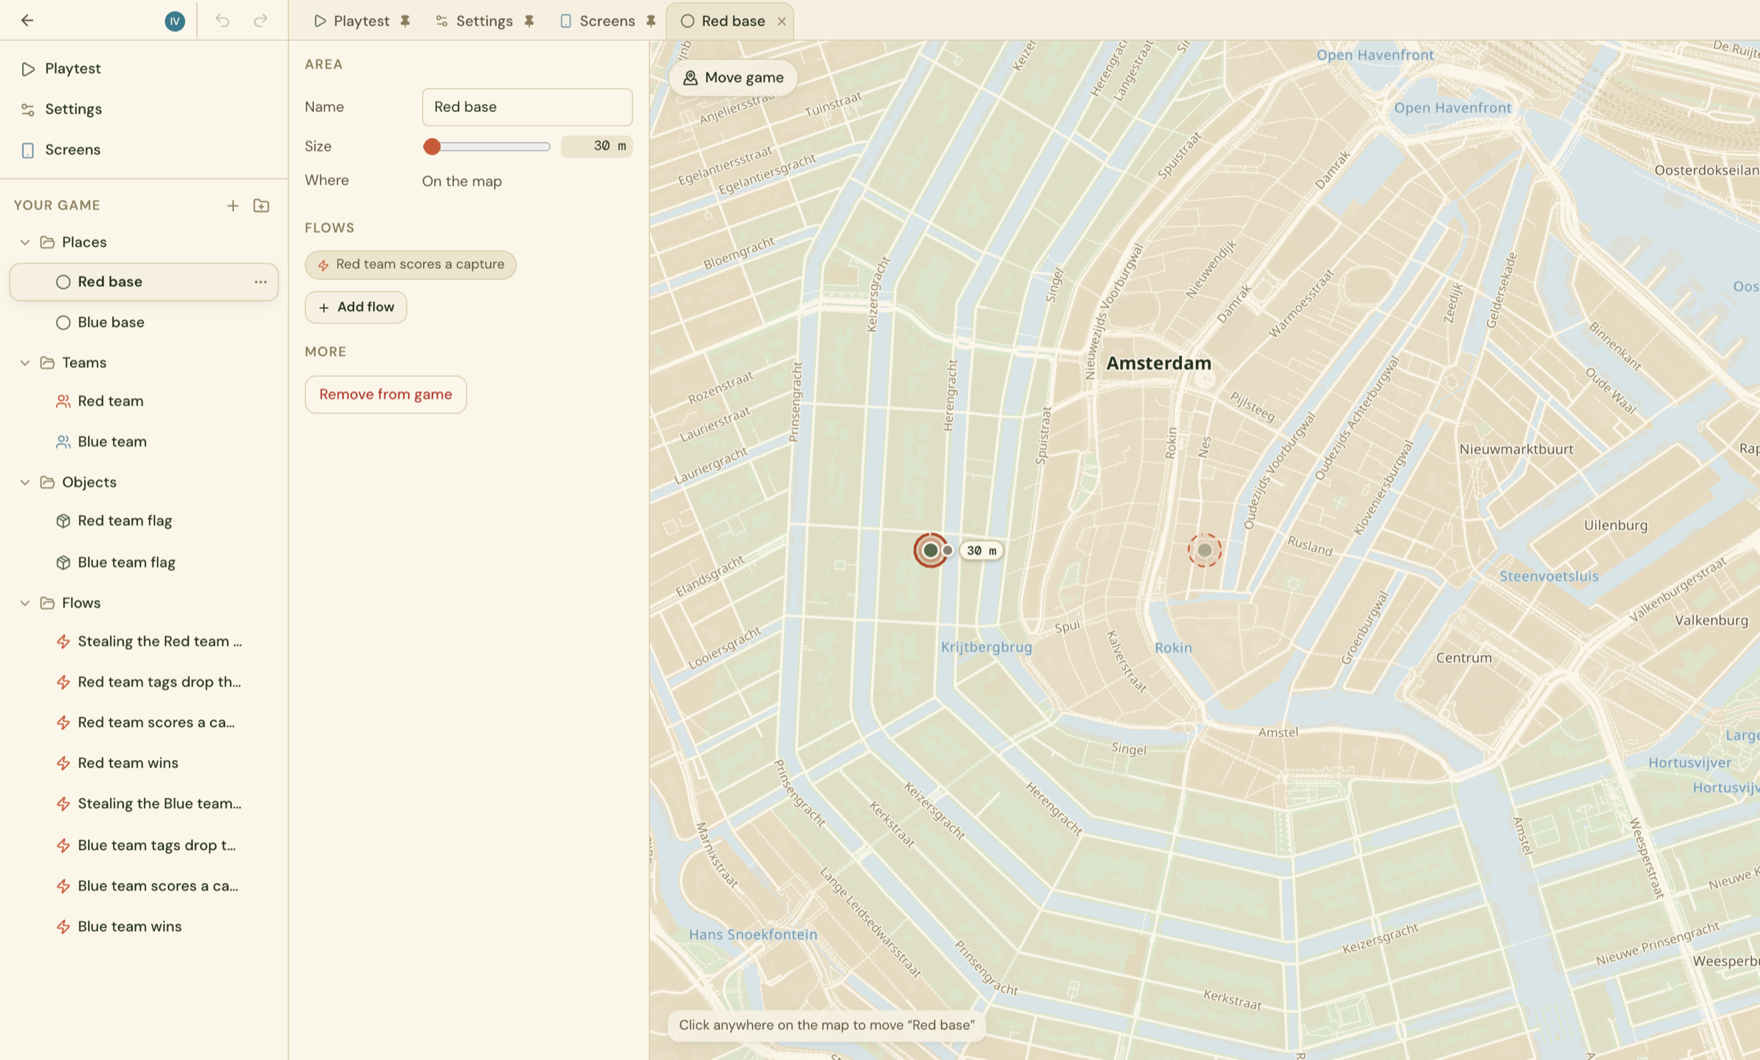Viewport: 1760px width, 1060px height.
Task: Open the Red team scores a capture flow chip
Action: point(411,265)
